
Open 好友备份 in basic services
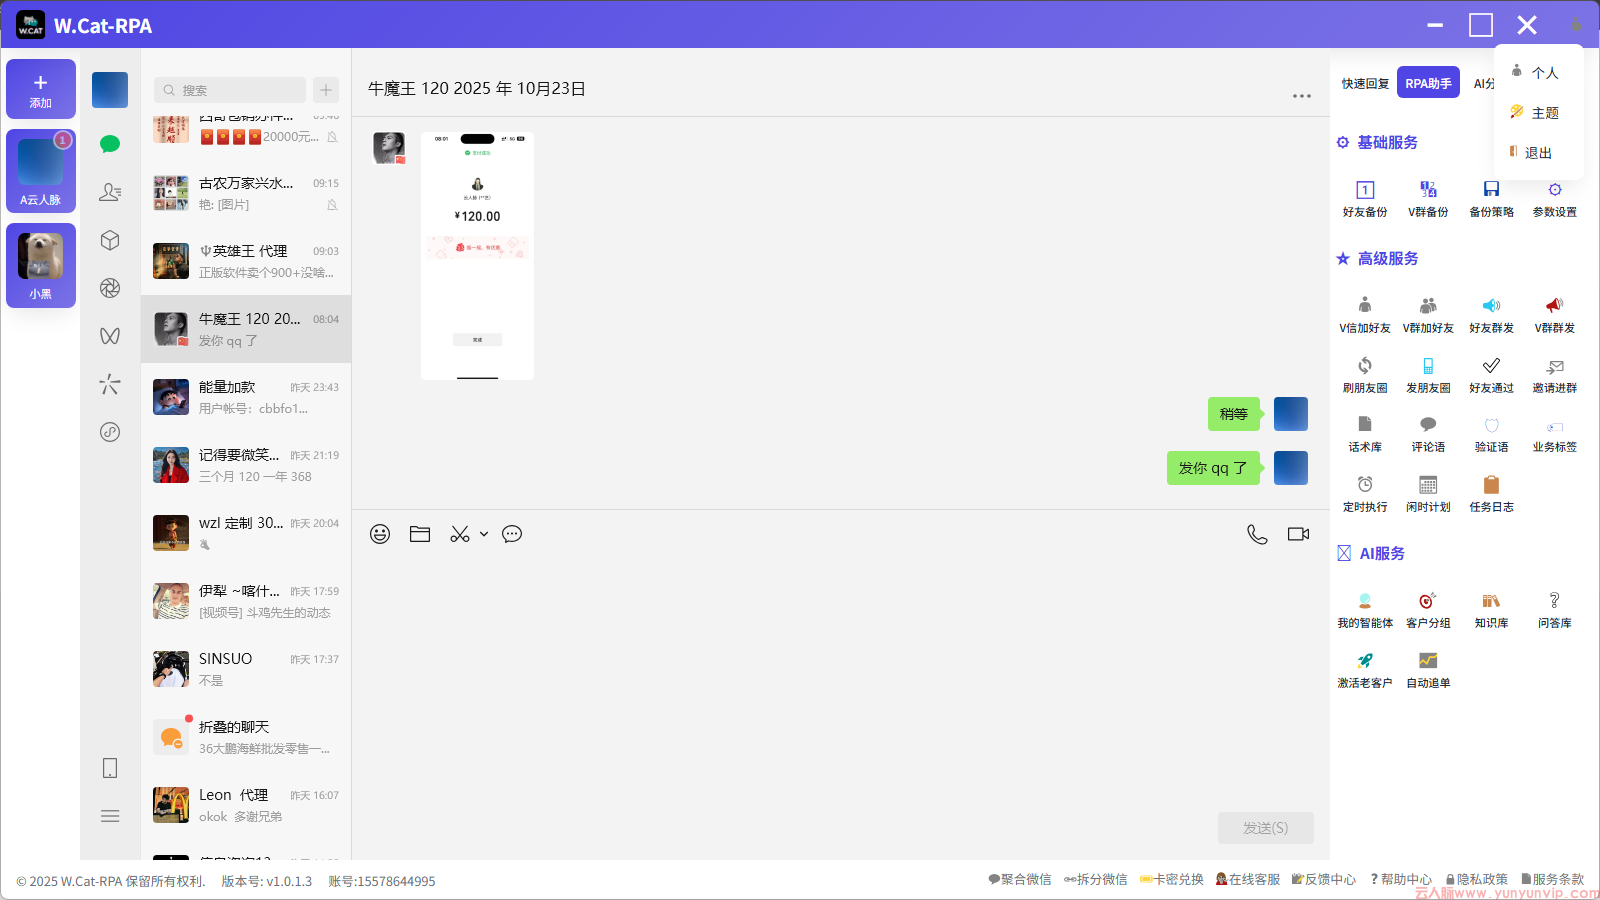point(1365,198)
